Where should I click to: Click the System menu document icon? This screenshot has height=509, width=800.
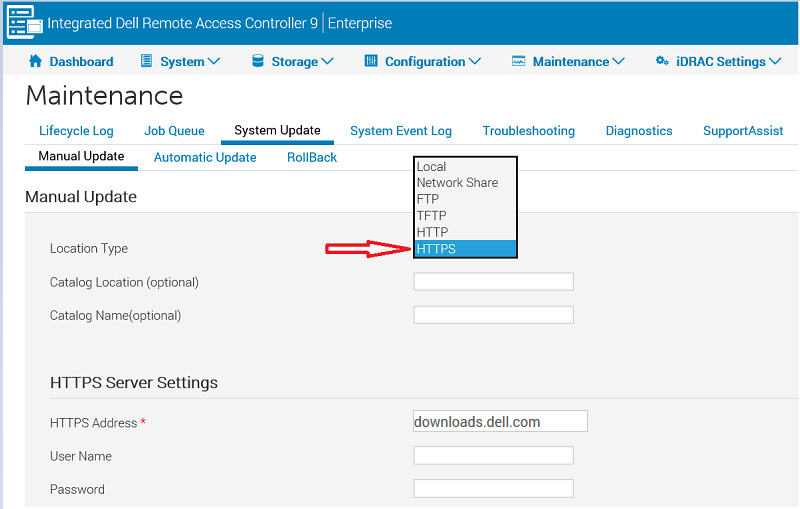tap(146, 61)
